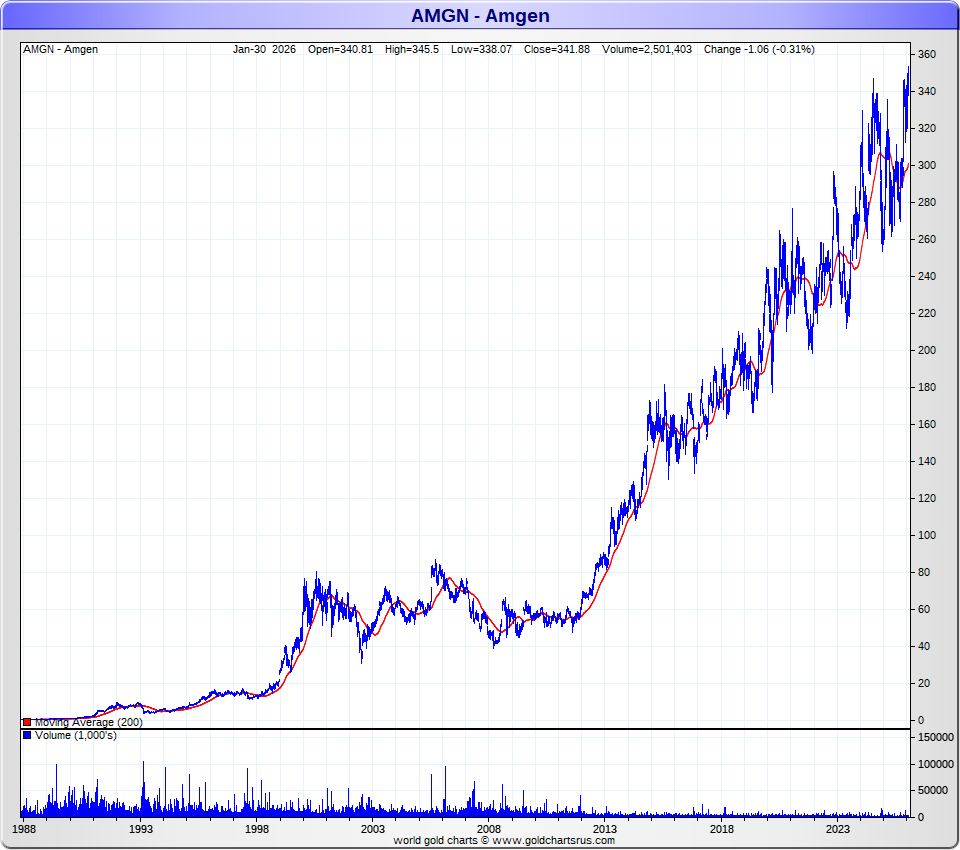The width and height of the screenshot is (960, 850).
Task: Click the small 'AMGN - Amgen' label inside the chart
Action: (x=60, y=49)
